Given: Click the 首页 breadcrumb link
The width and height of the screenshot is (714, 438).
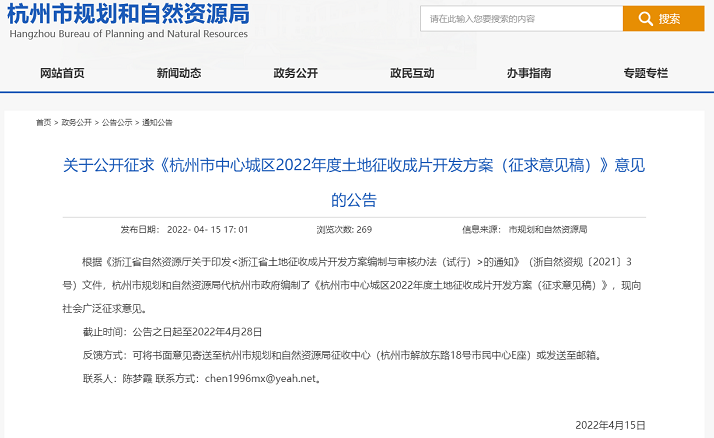Looking at the screenshot, I should 43,122.
